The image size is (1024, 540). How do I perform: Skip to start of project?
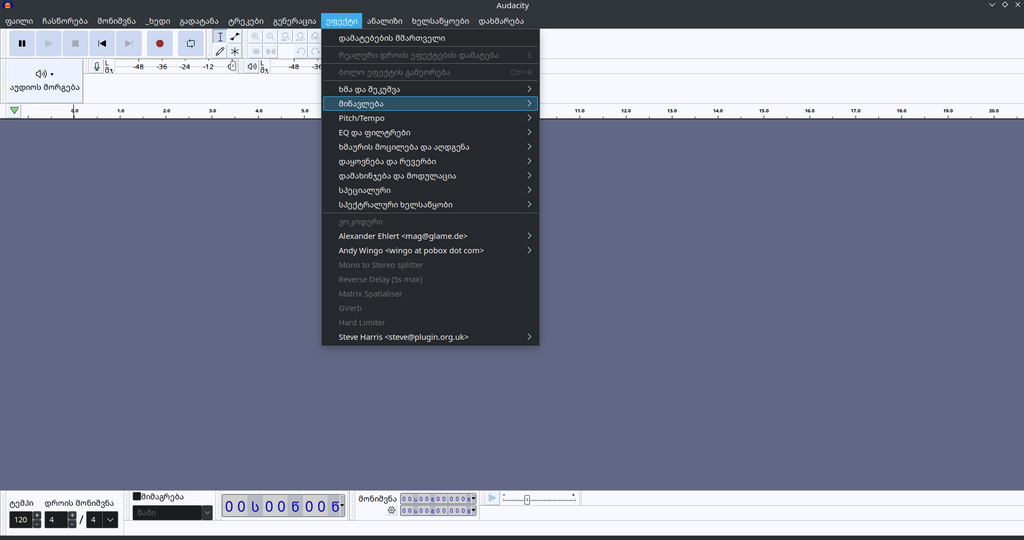coord(102,43)
